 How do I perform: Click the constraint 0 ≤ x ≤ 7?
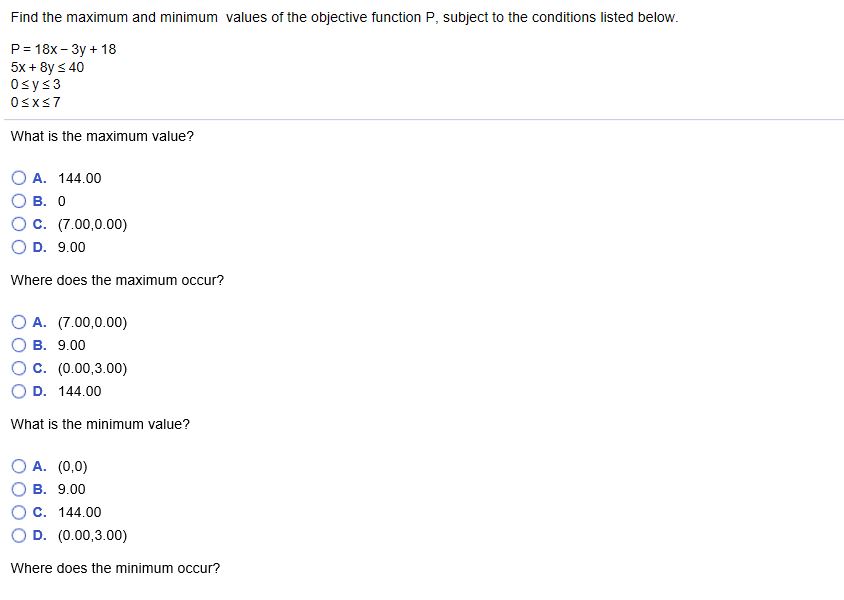[x=35, y=101]
